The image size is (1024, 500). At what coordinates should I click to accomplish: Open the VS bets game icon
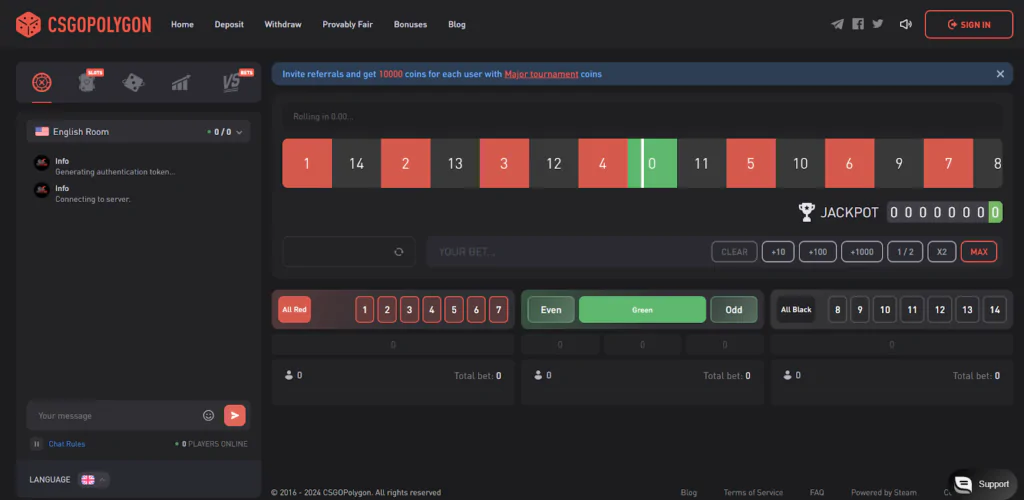[x=232, y=83]
